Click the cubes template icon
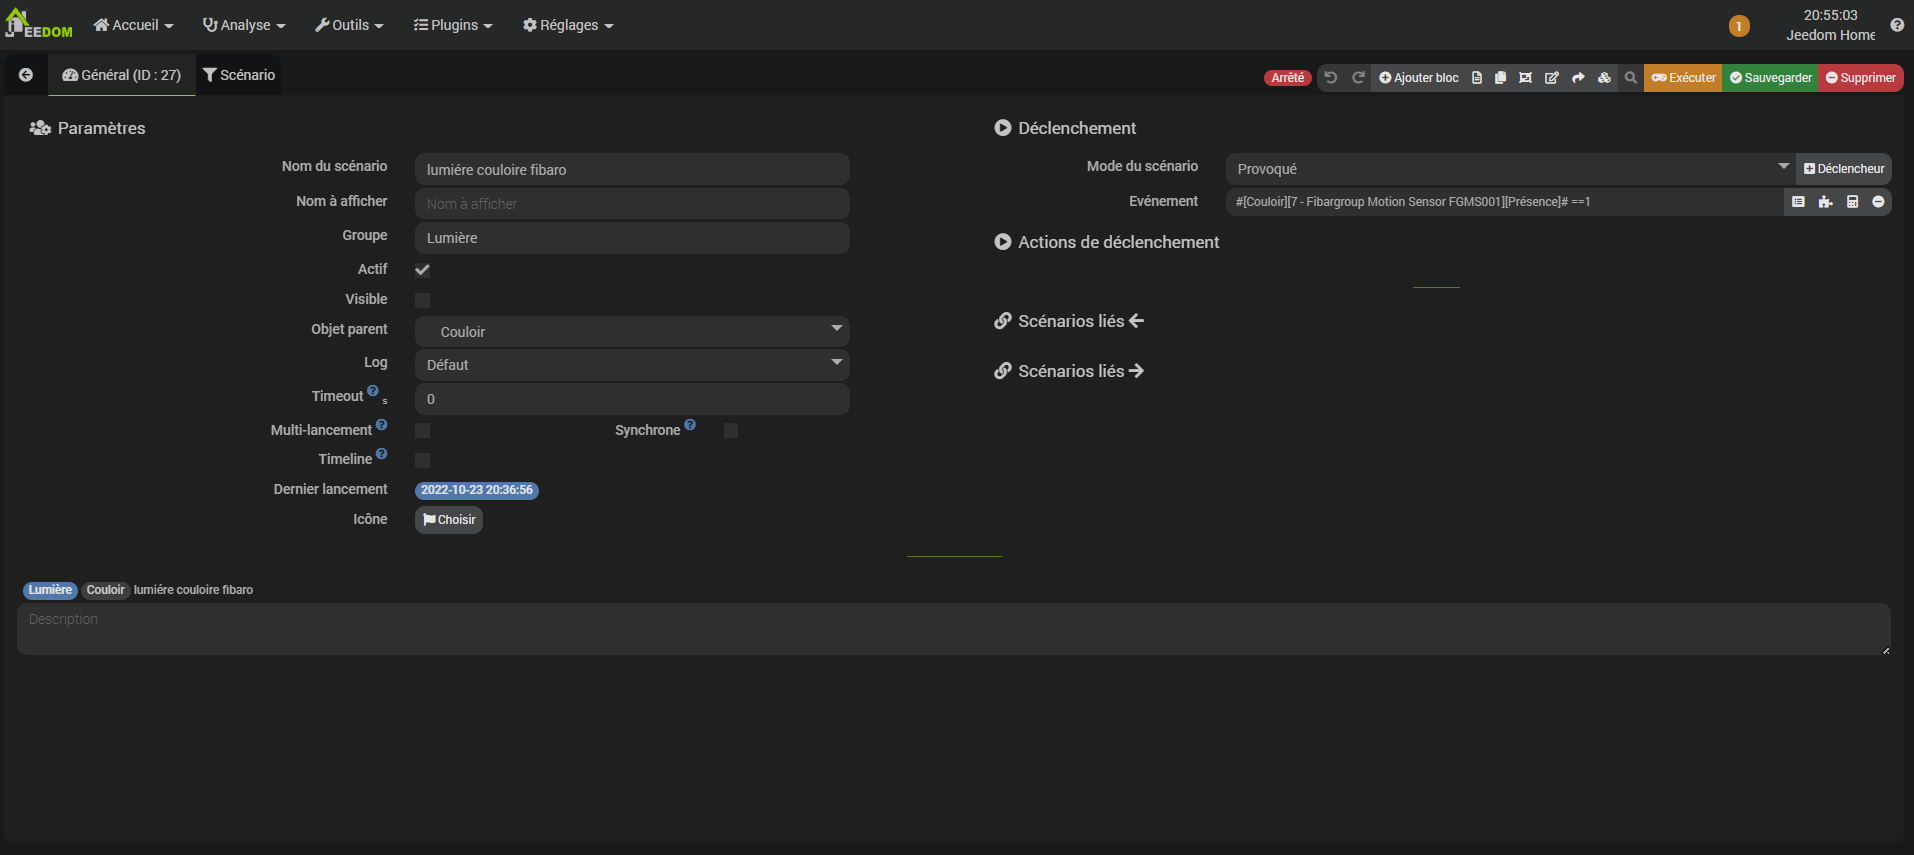 point(1604,78)
